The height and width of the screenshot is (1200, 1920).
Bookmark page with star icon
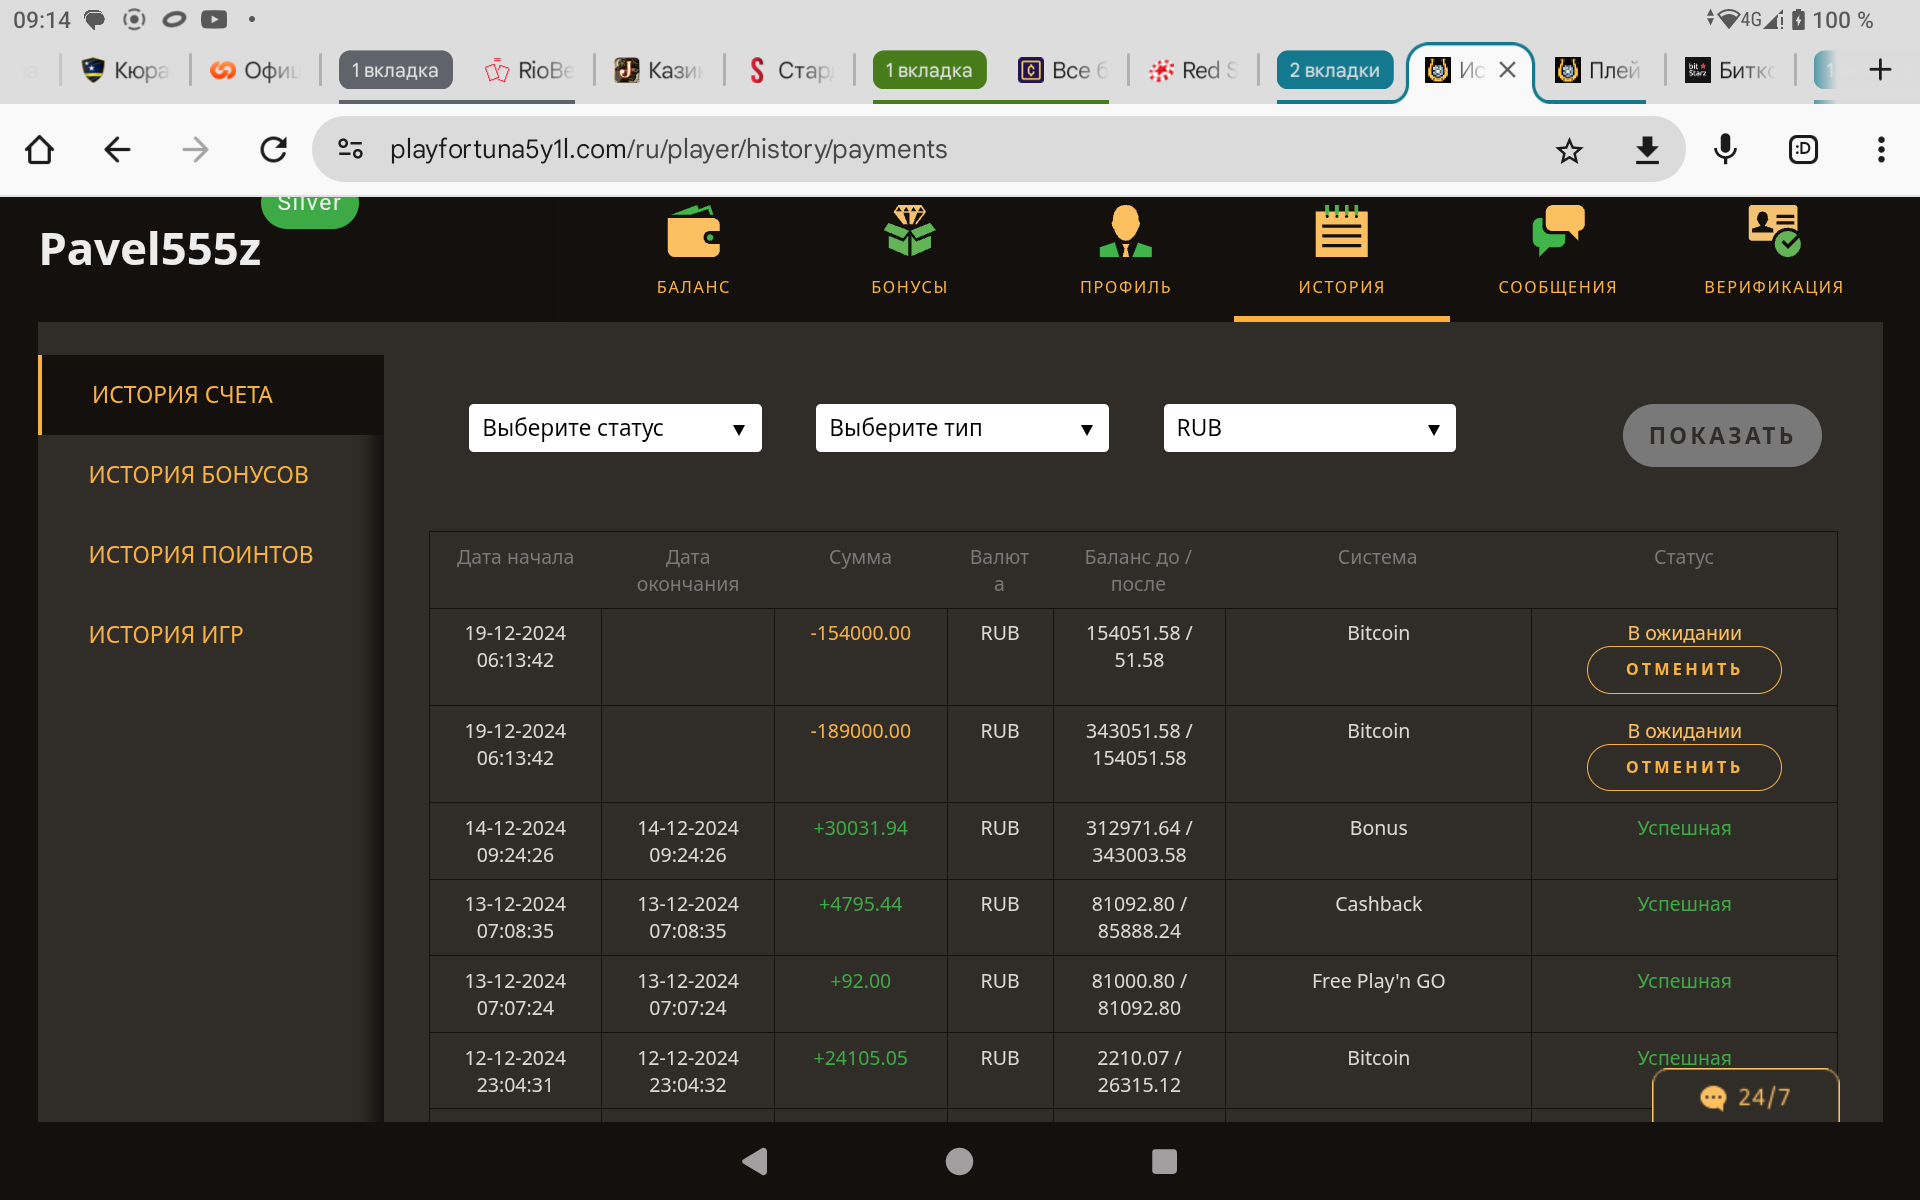click(x=1569, y=150)
